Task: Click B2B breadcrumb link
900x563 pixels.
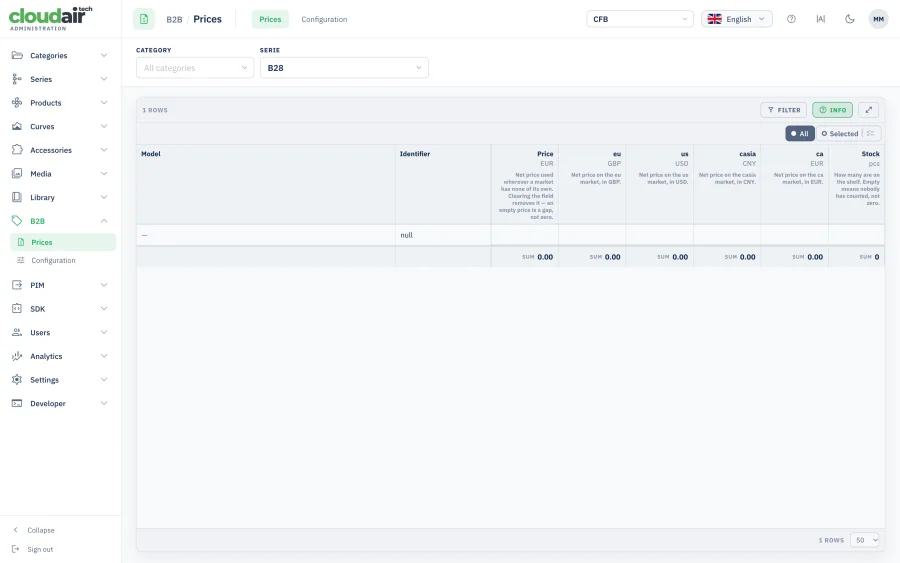Action: [x=174, y=19]
